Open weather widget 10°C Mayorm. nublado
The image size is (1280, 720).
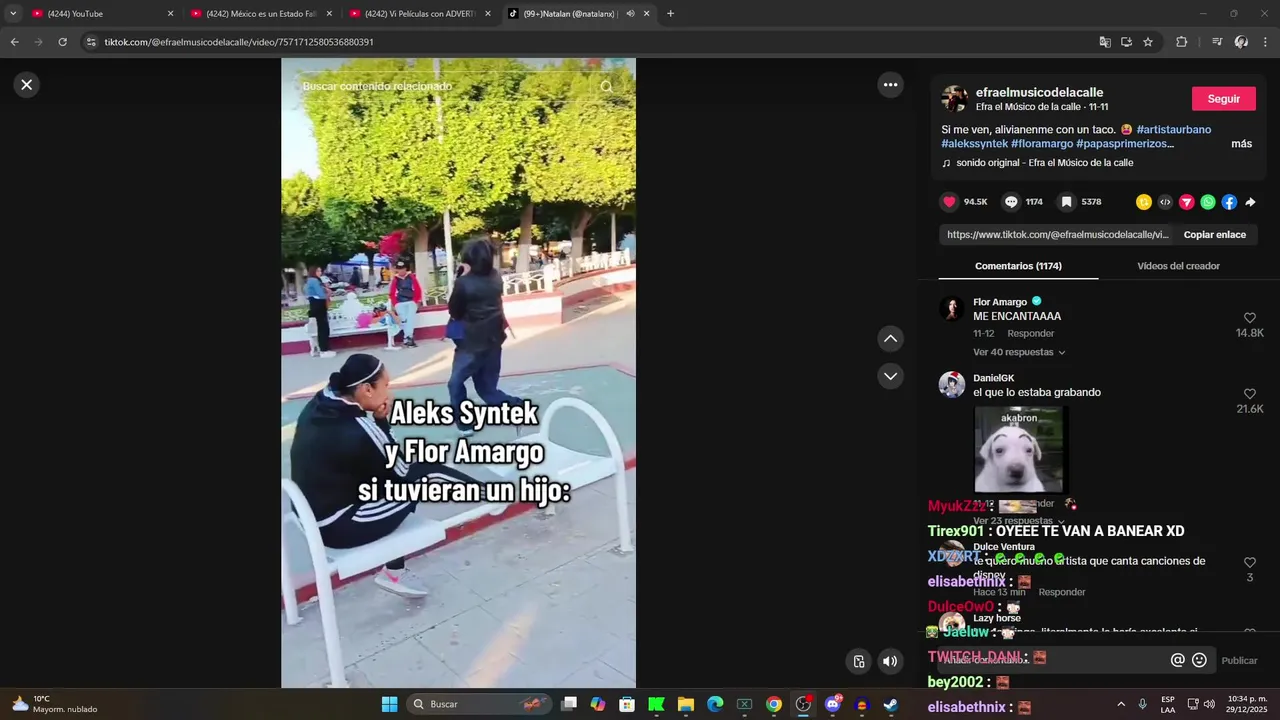[55, 704]
